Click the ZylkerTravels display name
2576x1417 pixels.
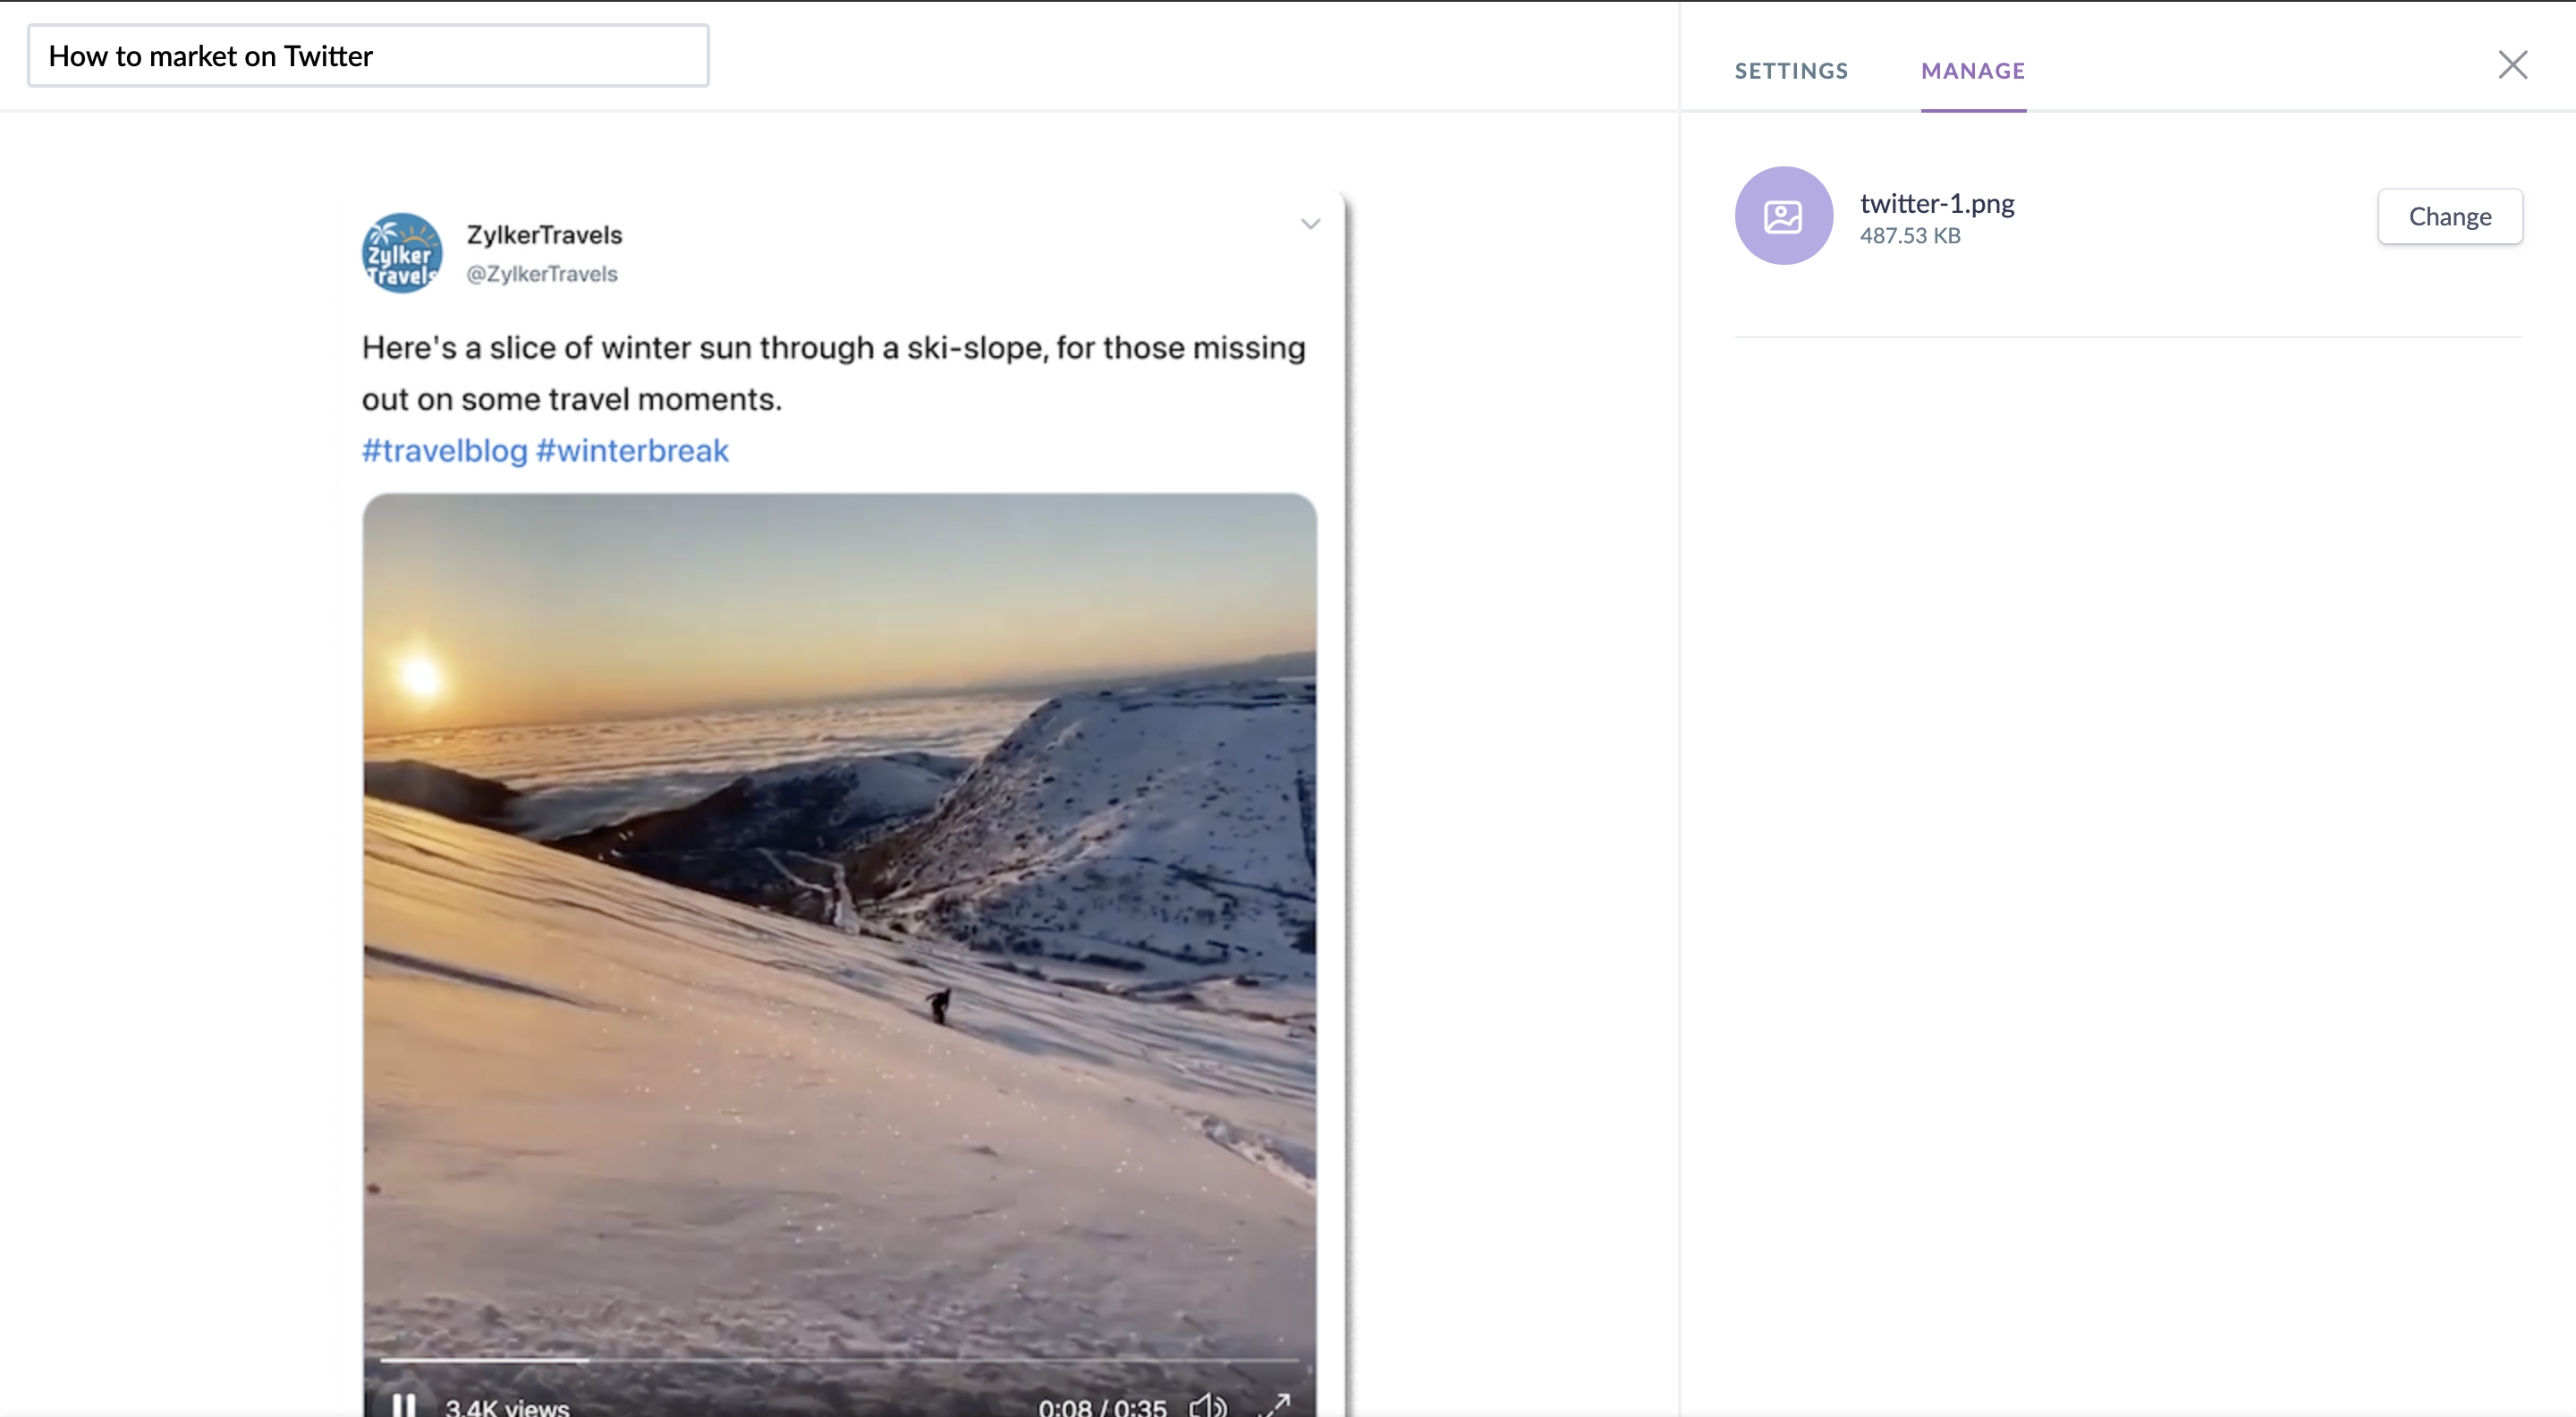[x=544, y=235]
